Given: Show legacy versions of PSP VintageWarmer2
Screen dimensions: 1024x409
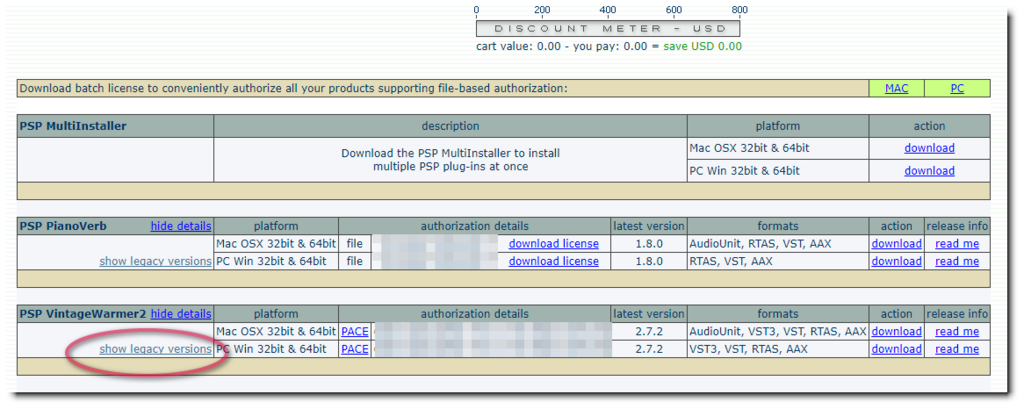Looking at the screenshot, I should (155, 350).
